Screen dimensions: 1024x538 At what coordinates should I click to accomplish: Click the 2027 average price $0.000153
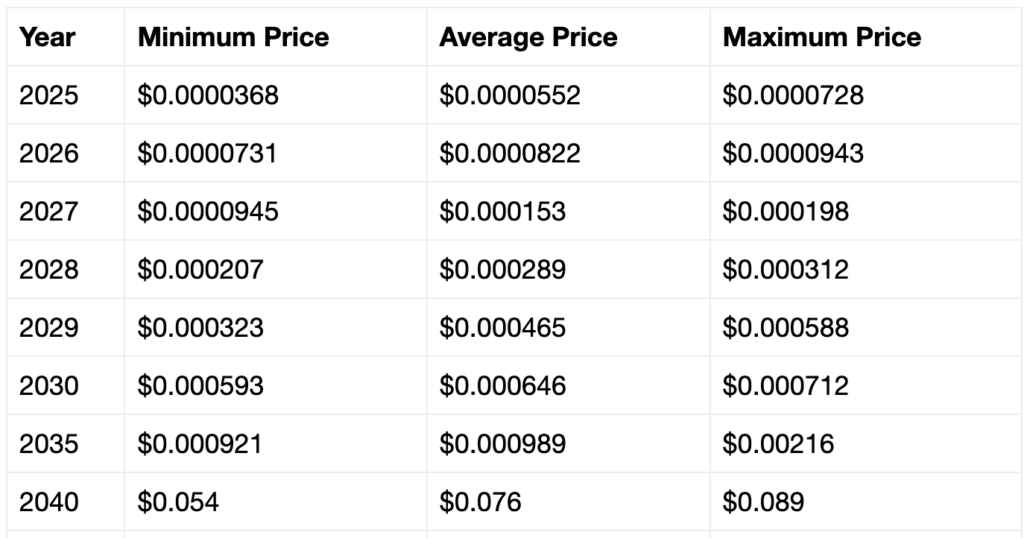502,212
